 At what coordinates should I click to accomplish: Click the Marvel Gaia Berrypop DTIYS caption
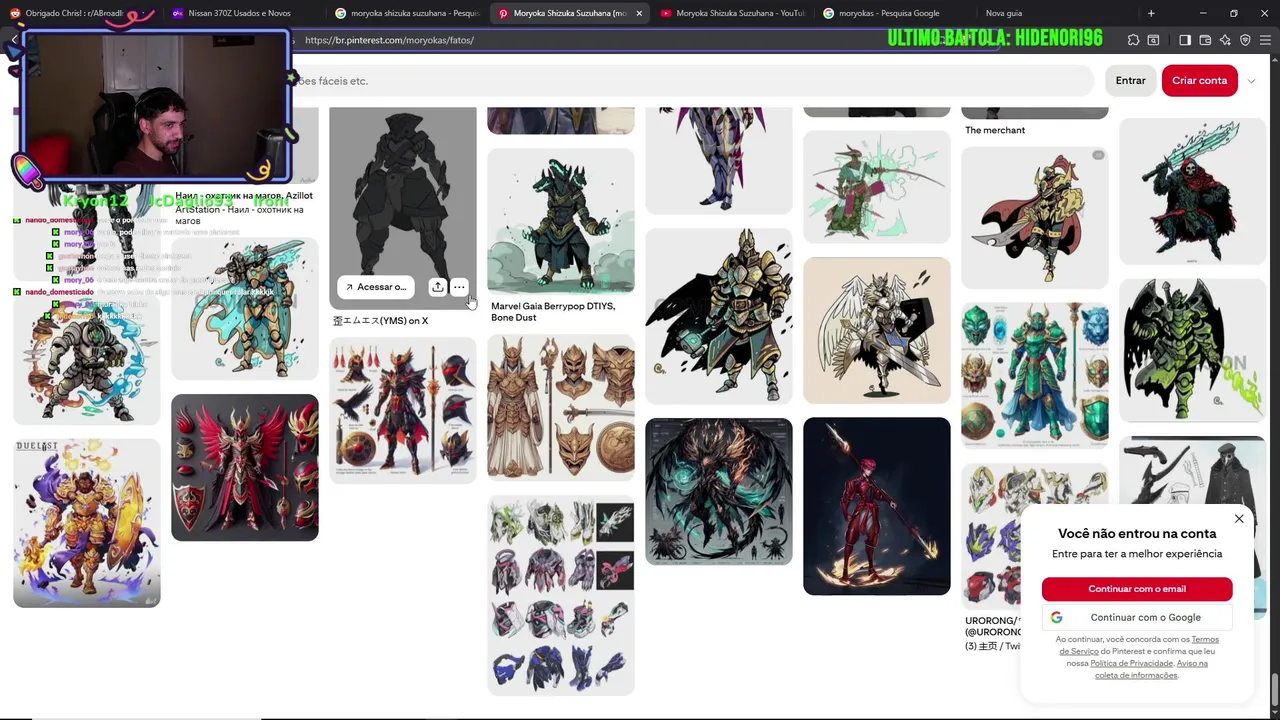tap(553, 312)
